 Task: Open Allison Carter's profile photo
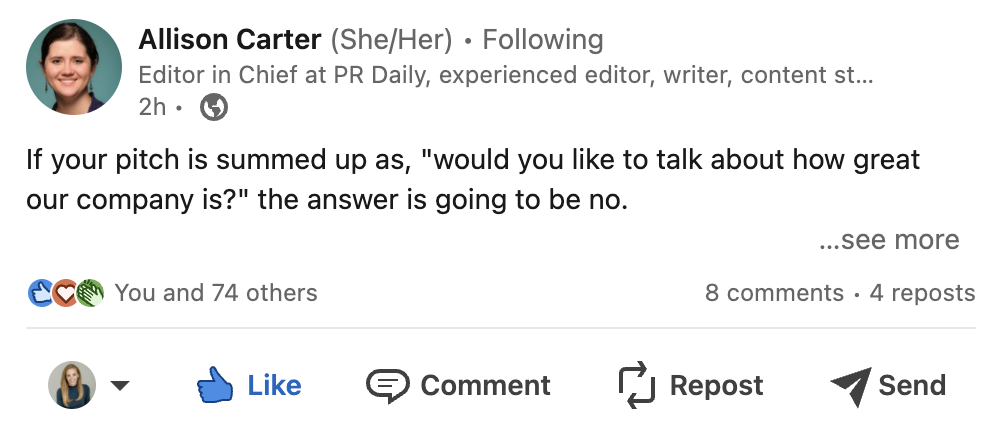[x=74, y=67]
